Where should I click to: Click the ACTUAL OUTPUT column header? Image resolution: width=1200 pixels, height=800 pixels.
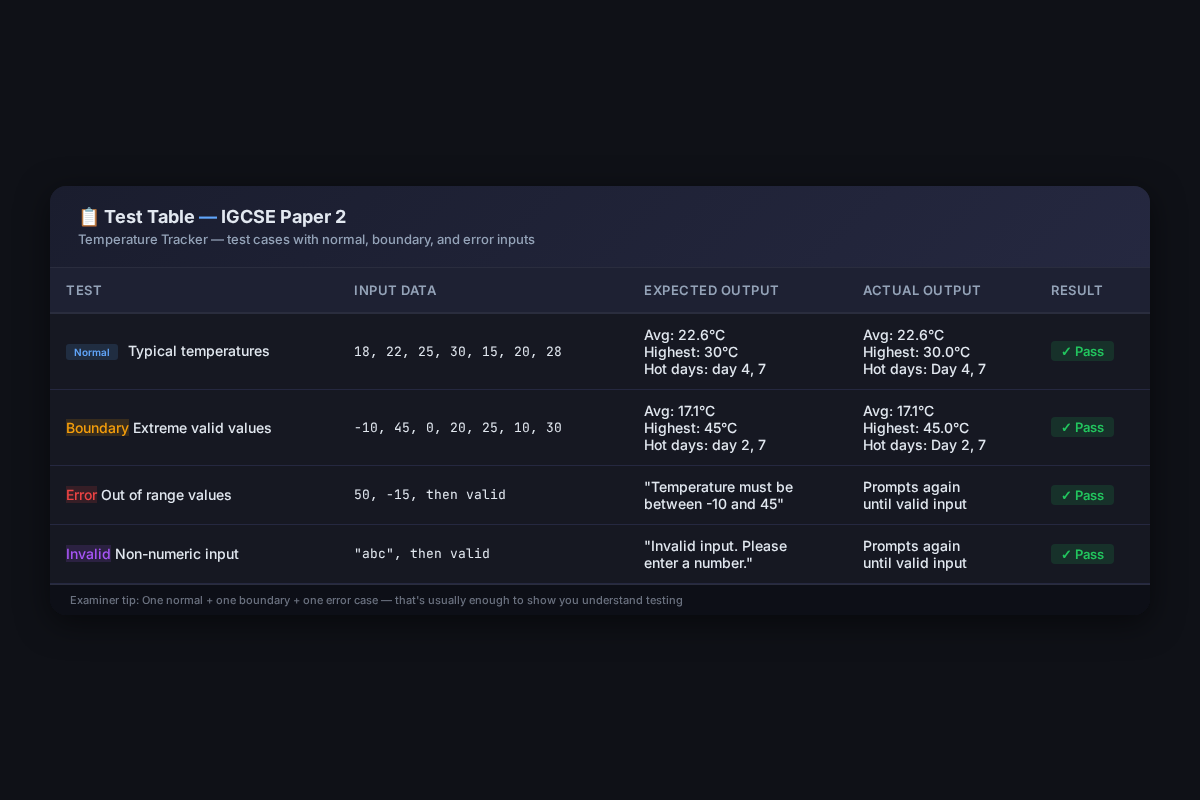(922, 291)
